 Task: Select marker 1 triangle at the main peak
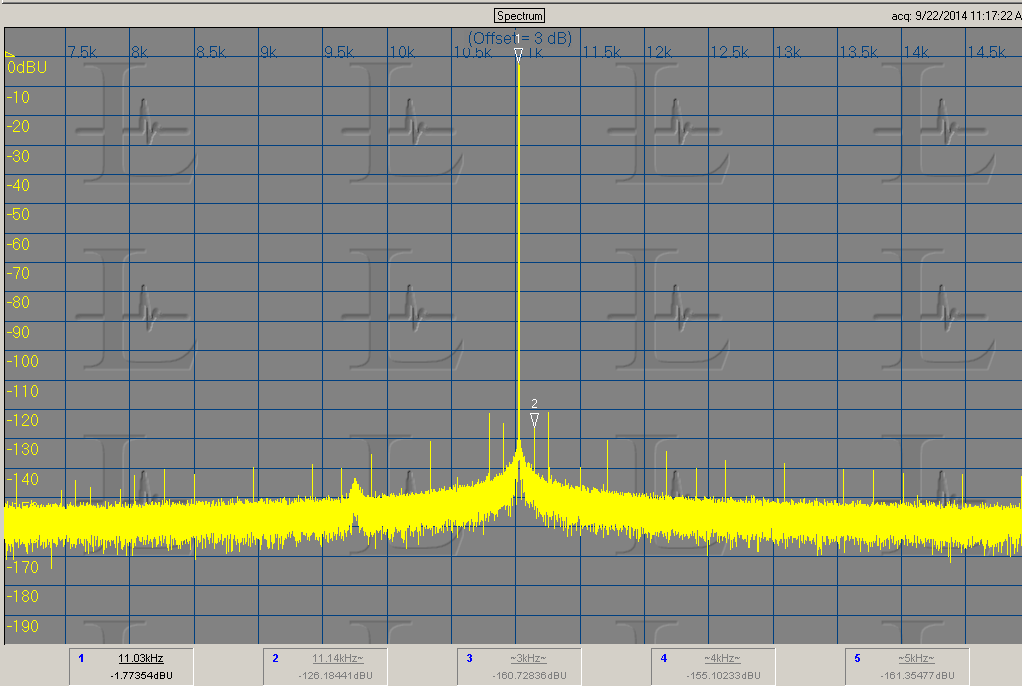click(518, 55)
